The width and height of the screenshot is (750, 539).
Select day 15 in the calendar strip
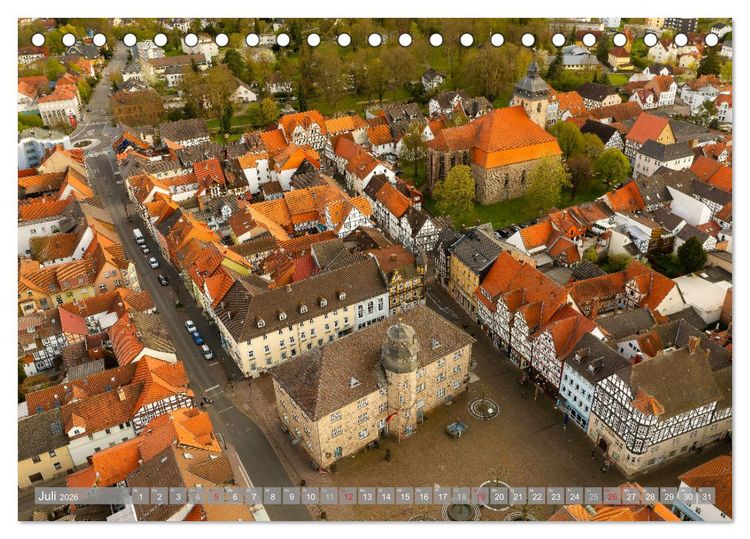405,496
